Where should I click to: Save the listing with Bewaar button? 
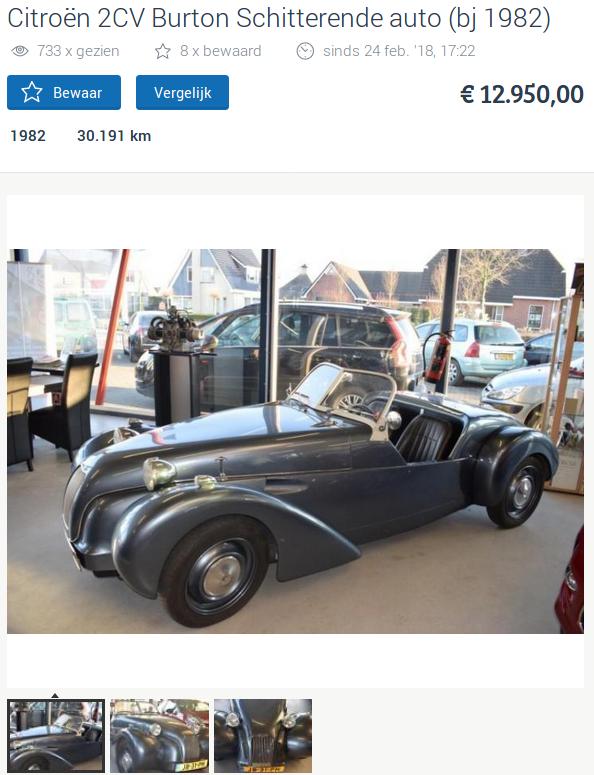point(64,92)
